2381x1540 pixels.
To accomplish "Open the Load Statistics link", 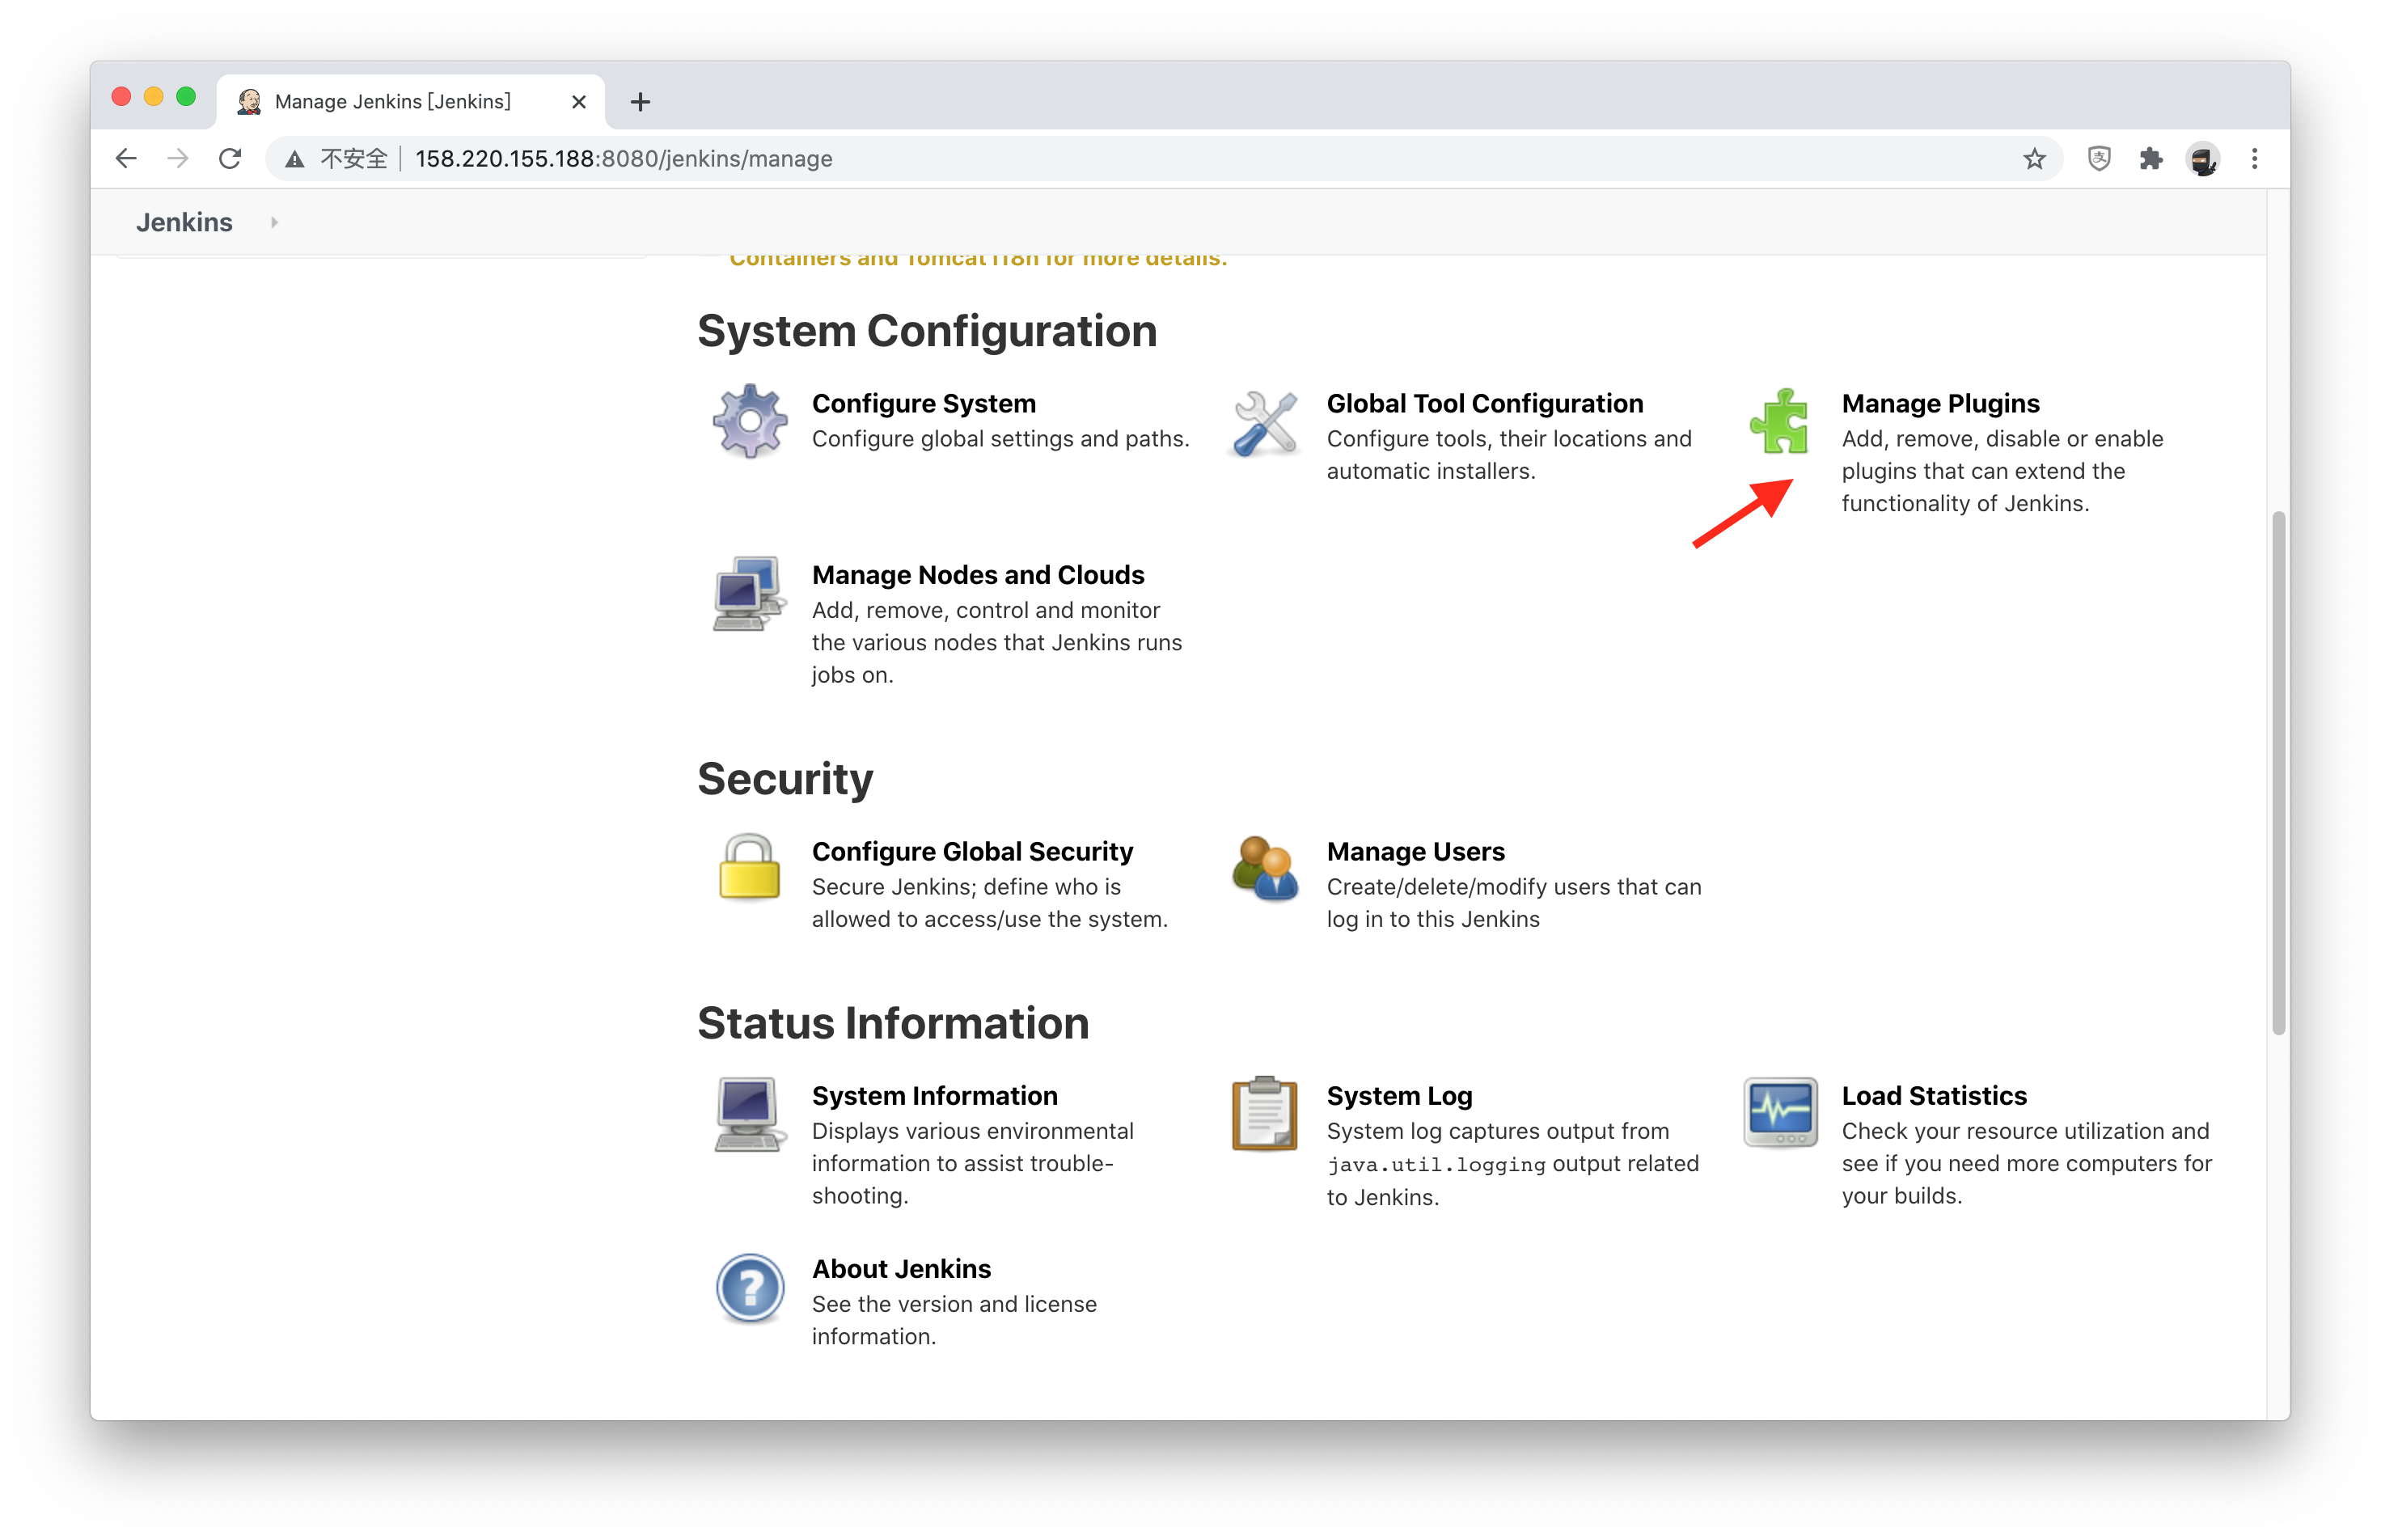I will pos(1934,1095).
